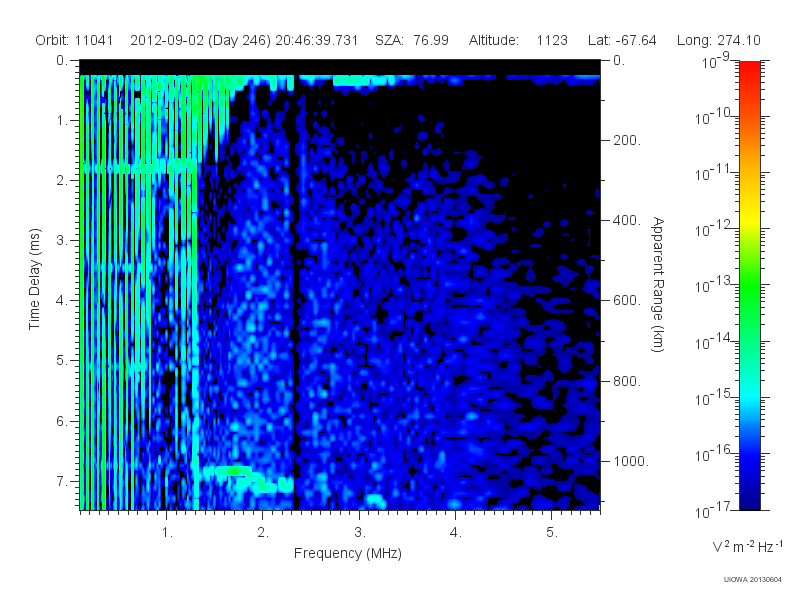Click the Lat: -67.64 value
Viewport: 800px width, 600px height.
pos(622,40)
